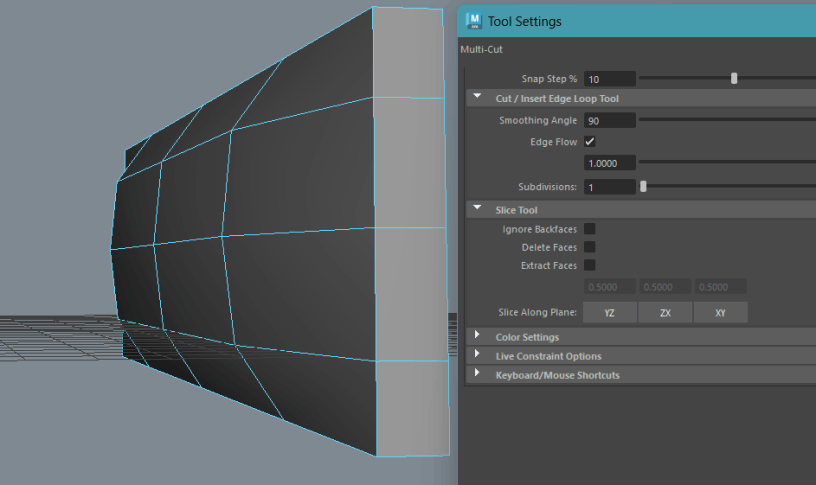Screen dimensions: 816x485
Task: Collapse the Slice Tool section
Action: [477, 209]
